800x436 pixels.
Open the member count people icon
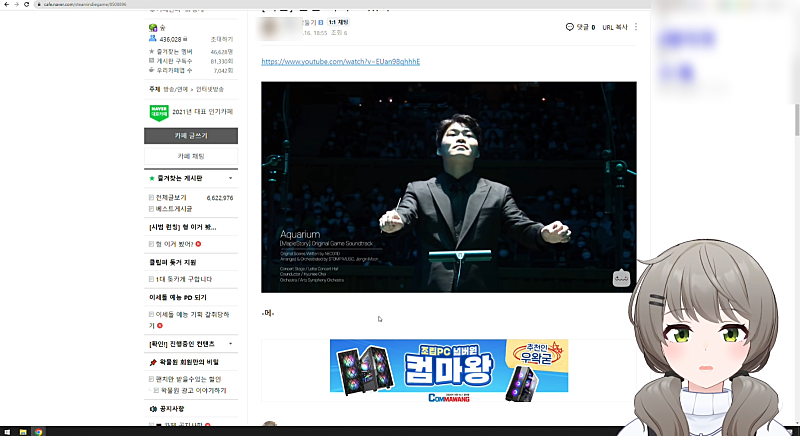coord(153,39)
